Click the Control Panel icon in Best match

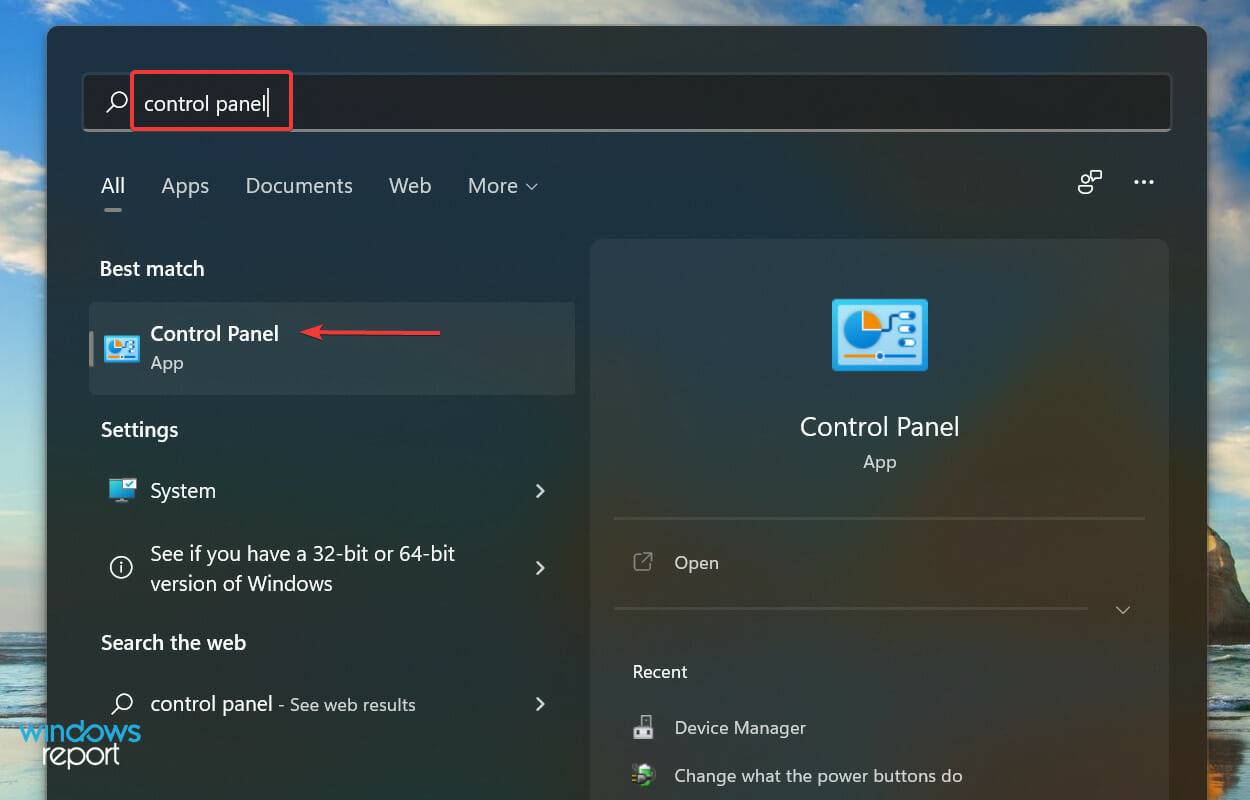pos(121,348)
